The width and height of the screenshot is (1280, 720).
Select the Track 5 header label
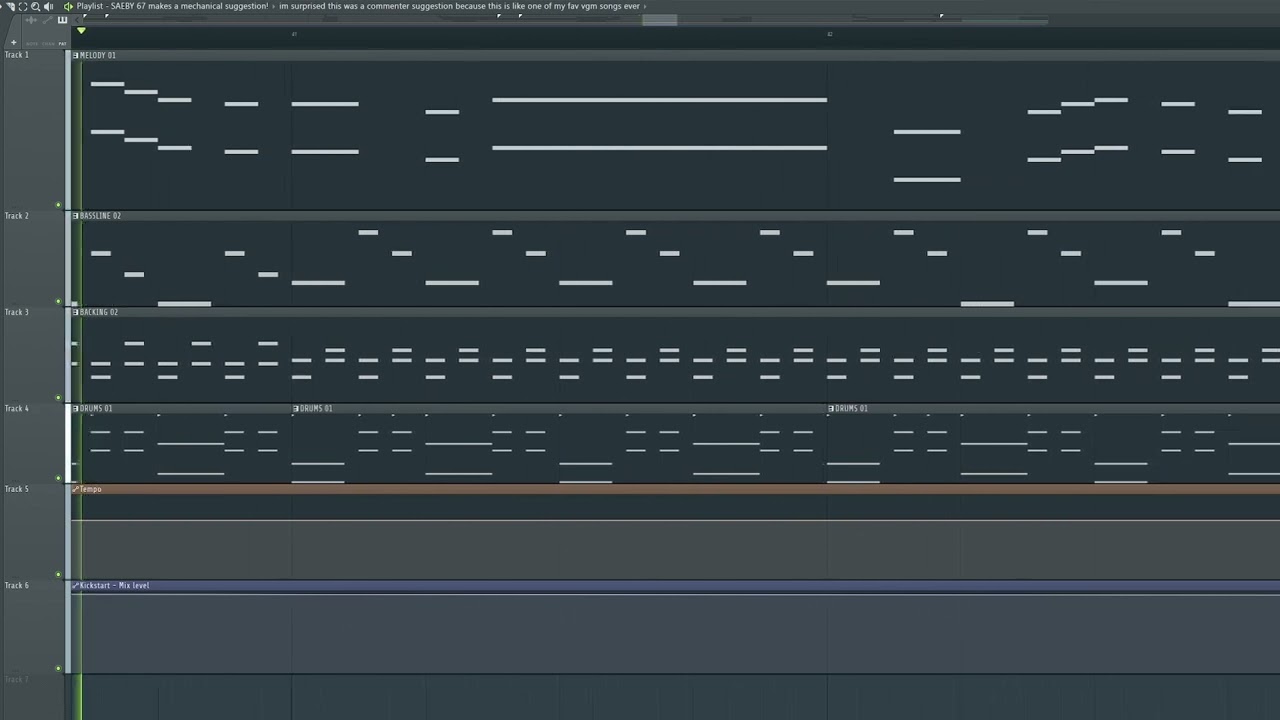[x=17, y=489]
